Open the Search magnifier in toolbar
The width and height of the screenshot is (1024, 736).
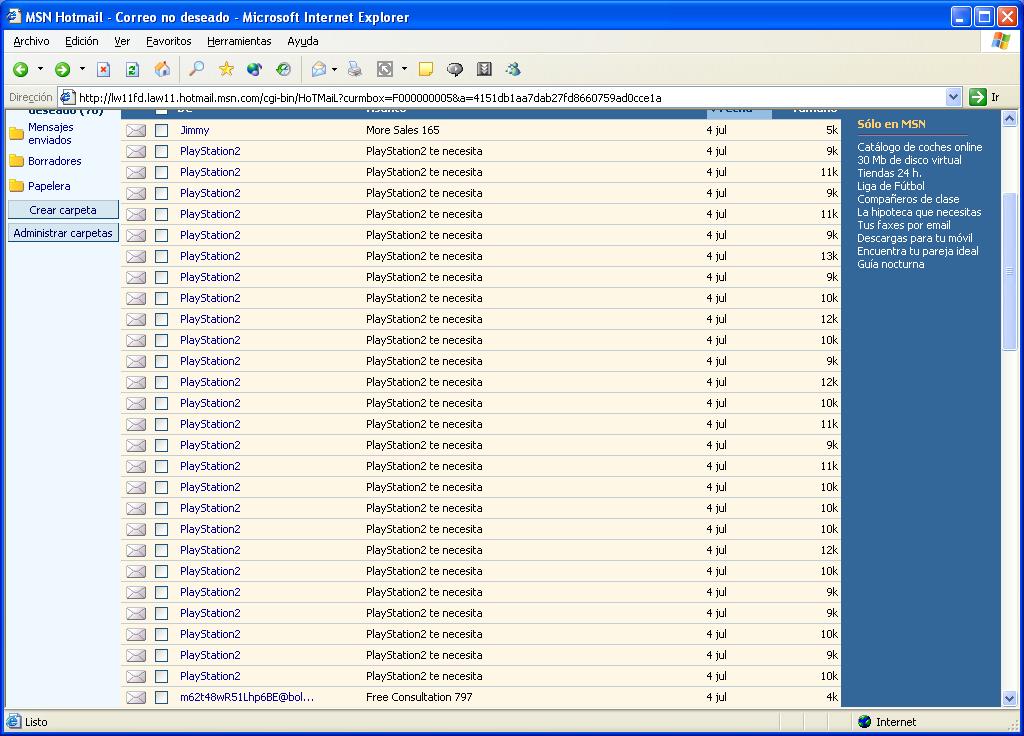[x=196, y=69]
